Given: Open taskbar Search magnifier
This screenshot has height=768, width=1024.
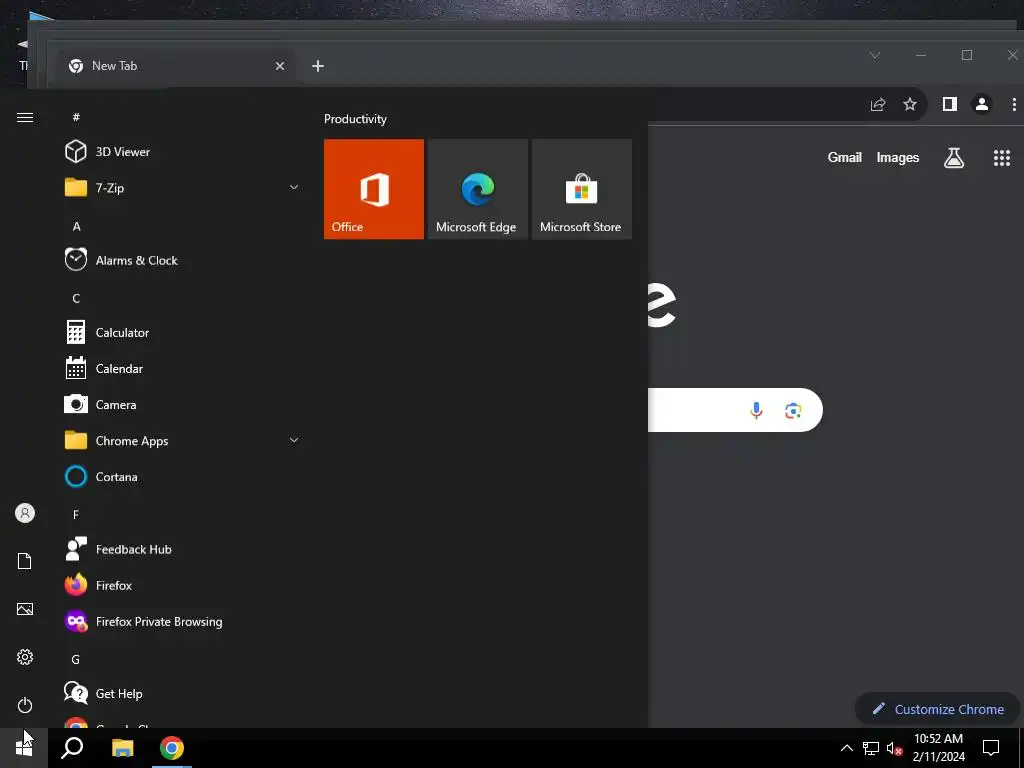Looking at the screenshot, I should click(72, 748).
